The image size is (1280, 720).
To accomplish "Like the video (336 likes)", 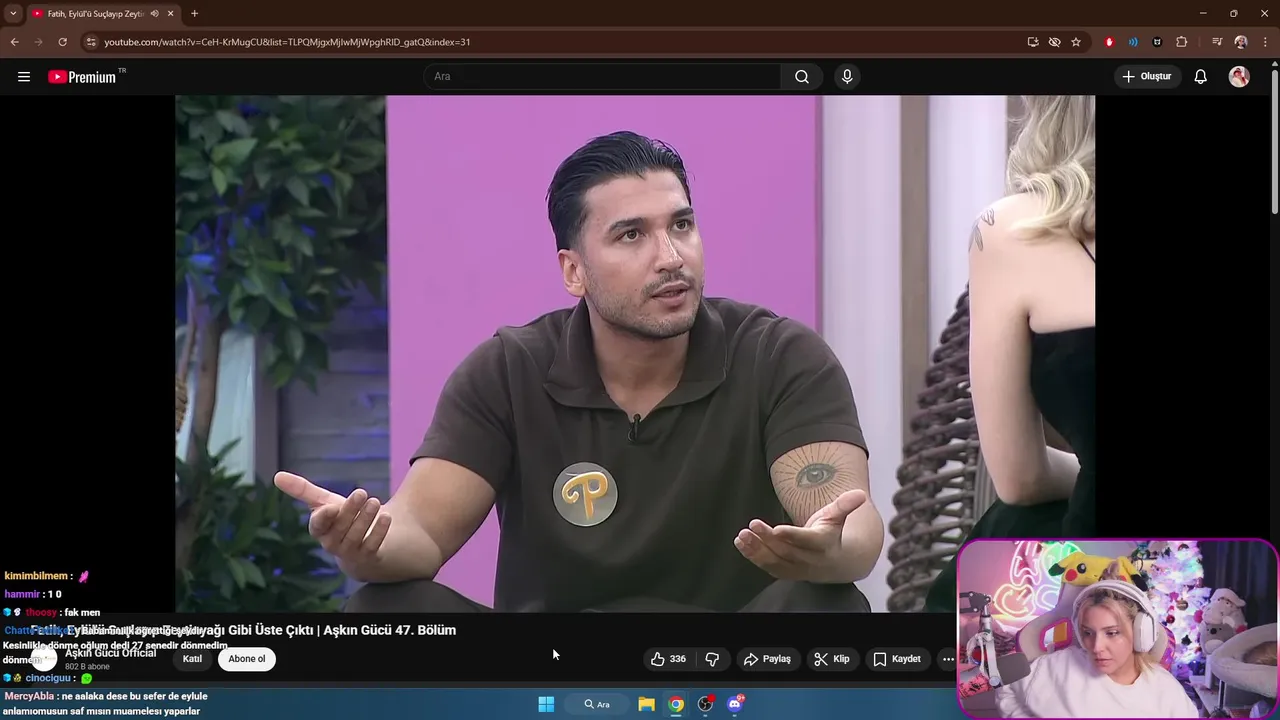I will coord(668,659).
